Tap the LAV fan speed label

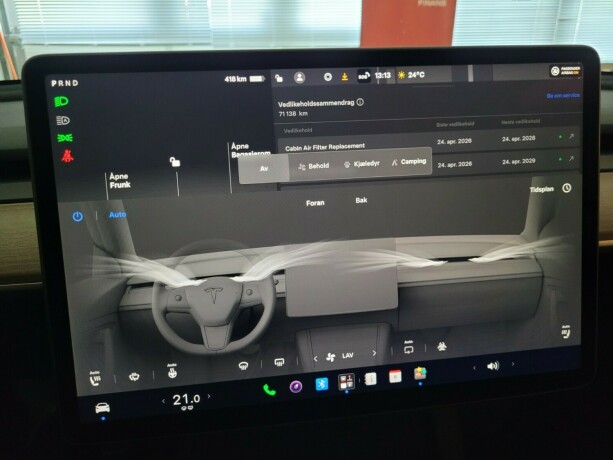tap(348, 355)
